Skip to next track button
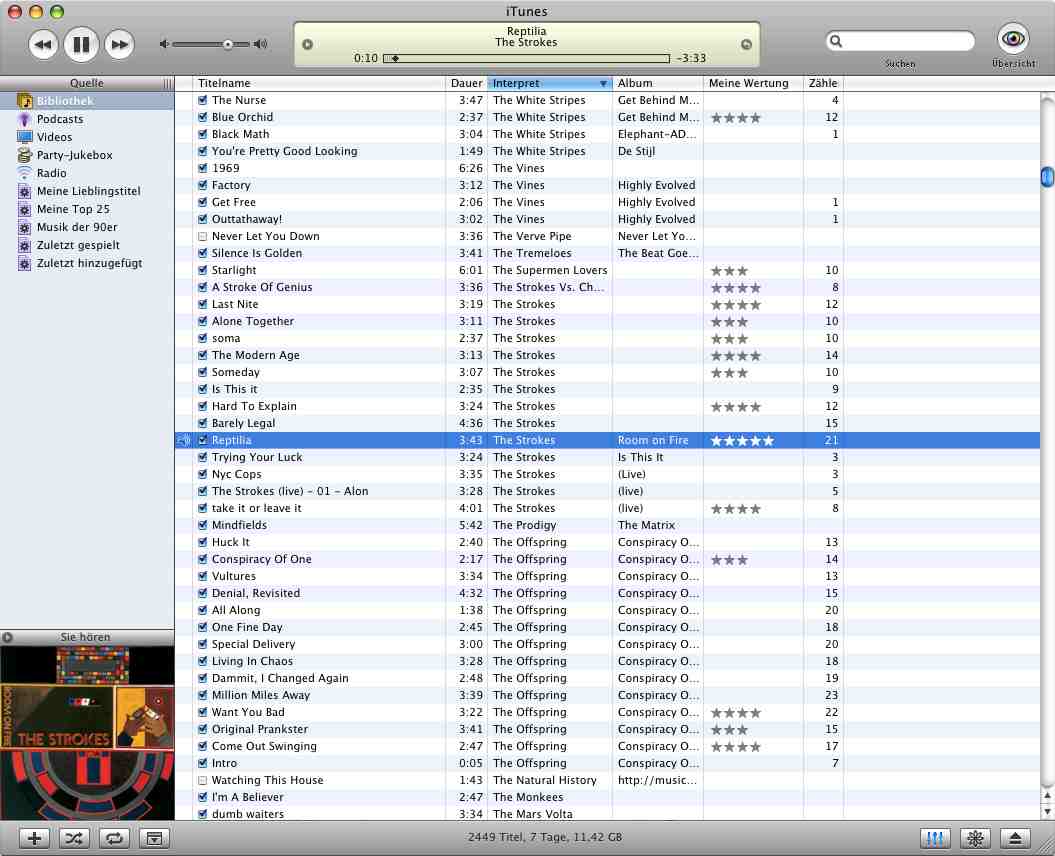Screen dimensions: 1055x856 [120, 45]
